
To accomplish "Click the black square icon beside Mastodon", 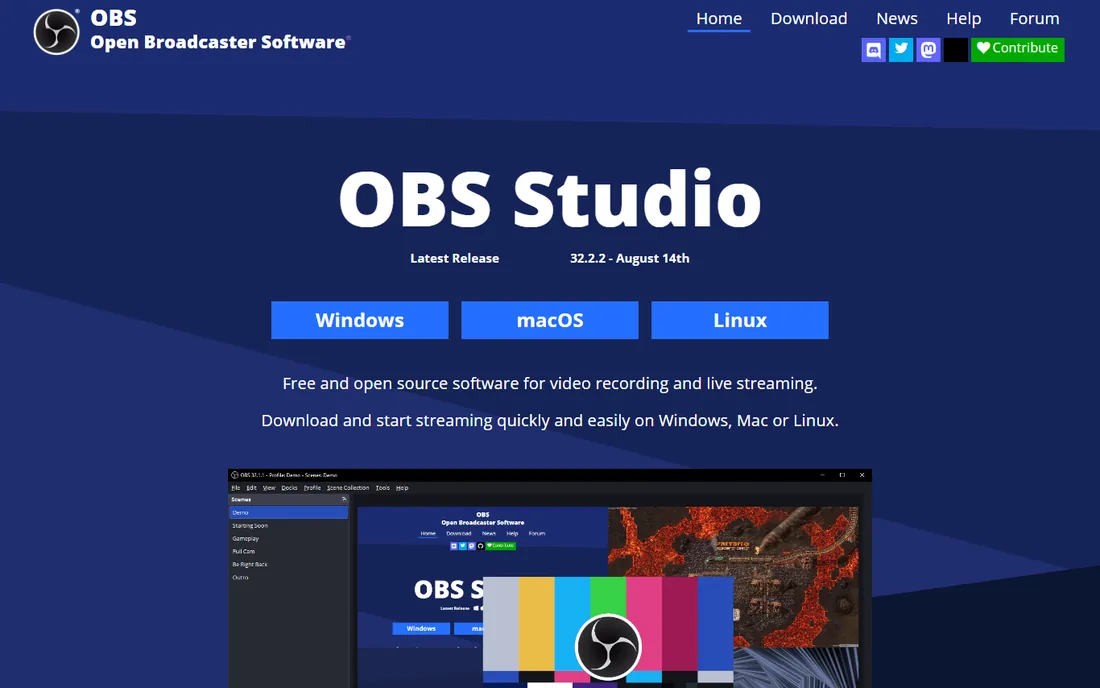I will click(955, 49).
